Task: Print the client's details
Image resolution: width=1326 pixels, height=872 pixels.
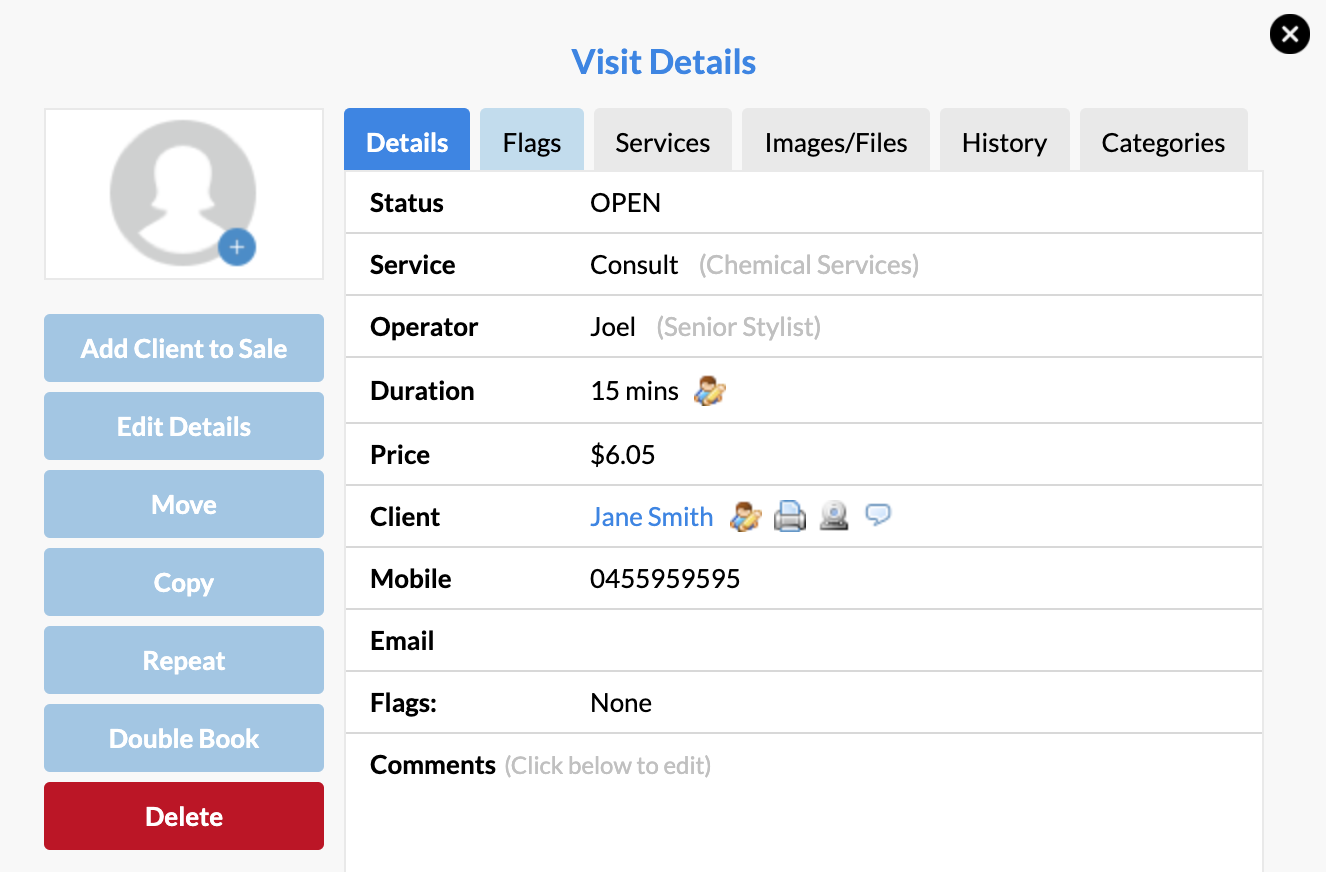Action: (x=790, y=516)
